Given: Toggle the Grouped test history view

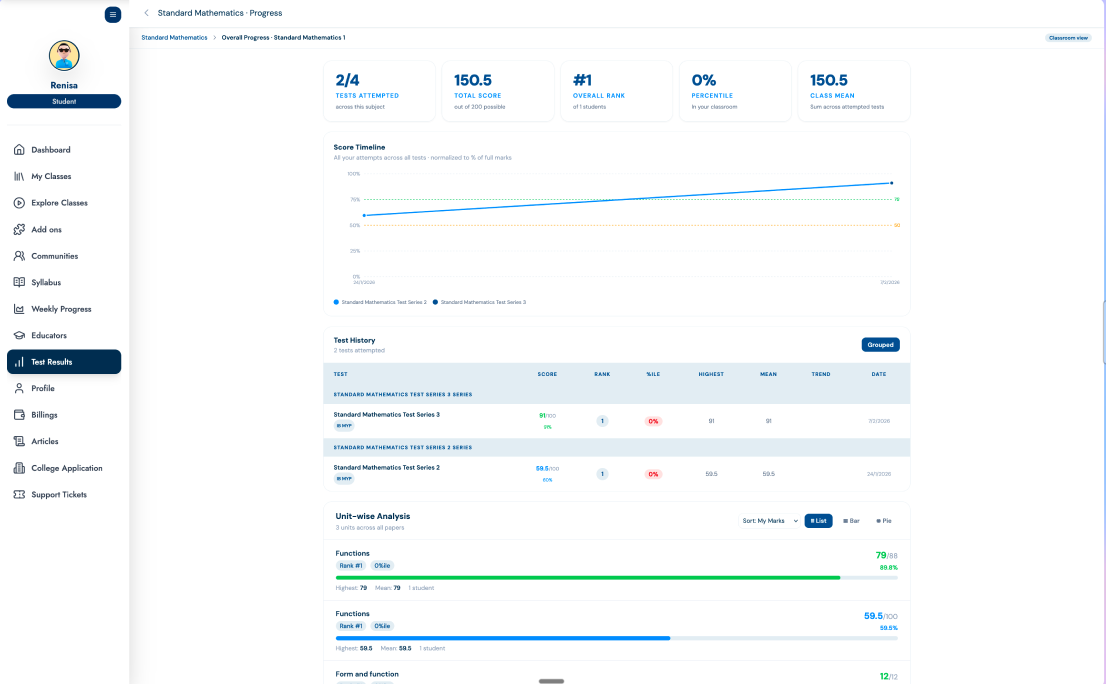Looking at the screenshot, I should pos(880,345).
